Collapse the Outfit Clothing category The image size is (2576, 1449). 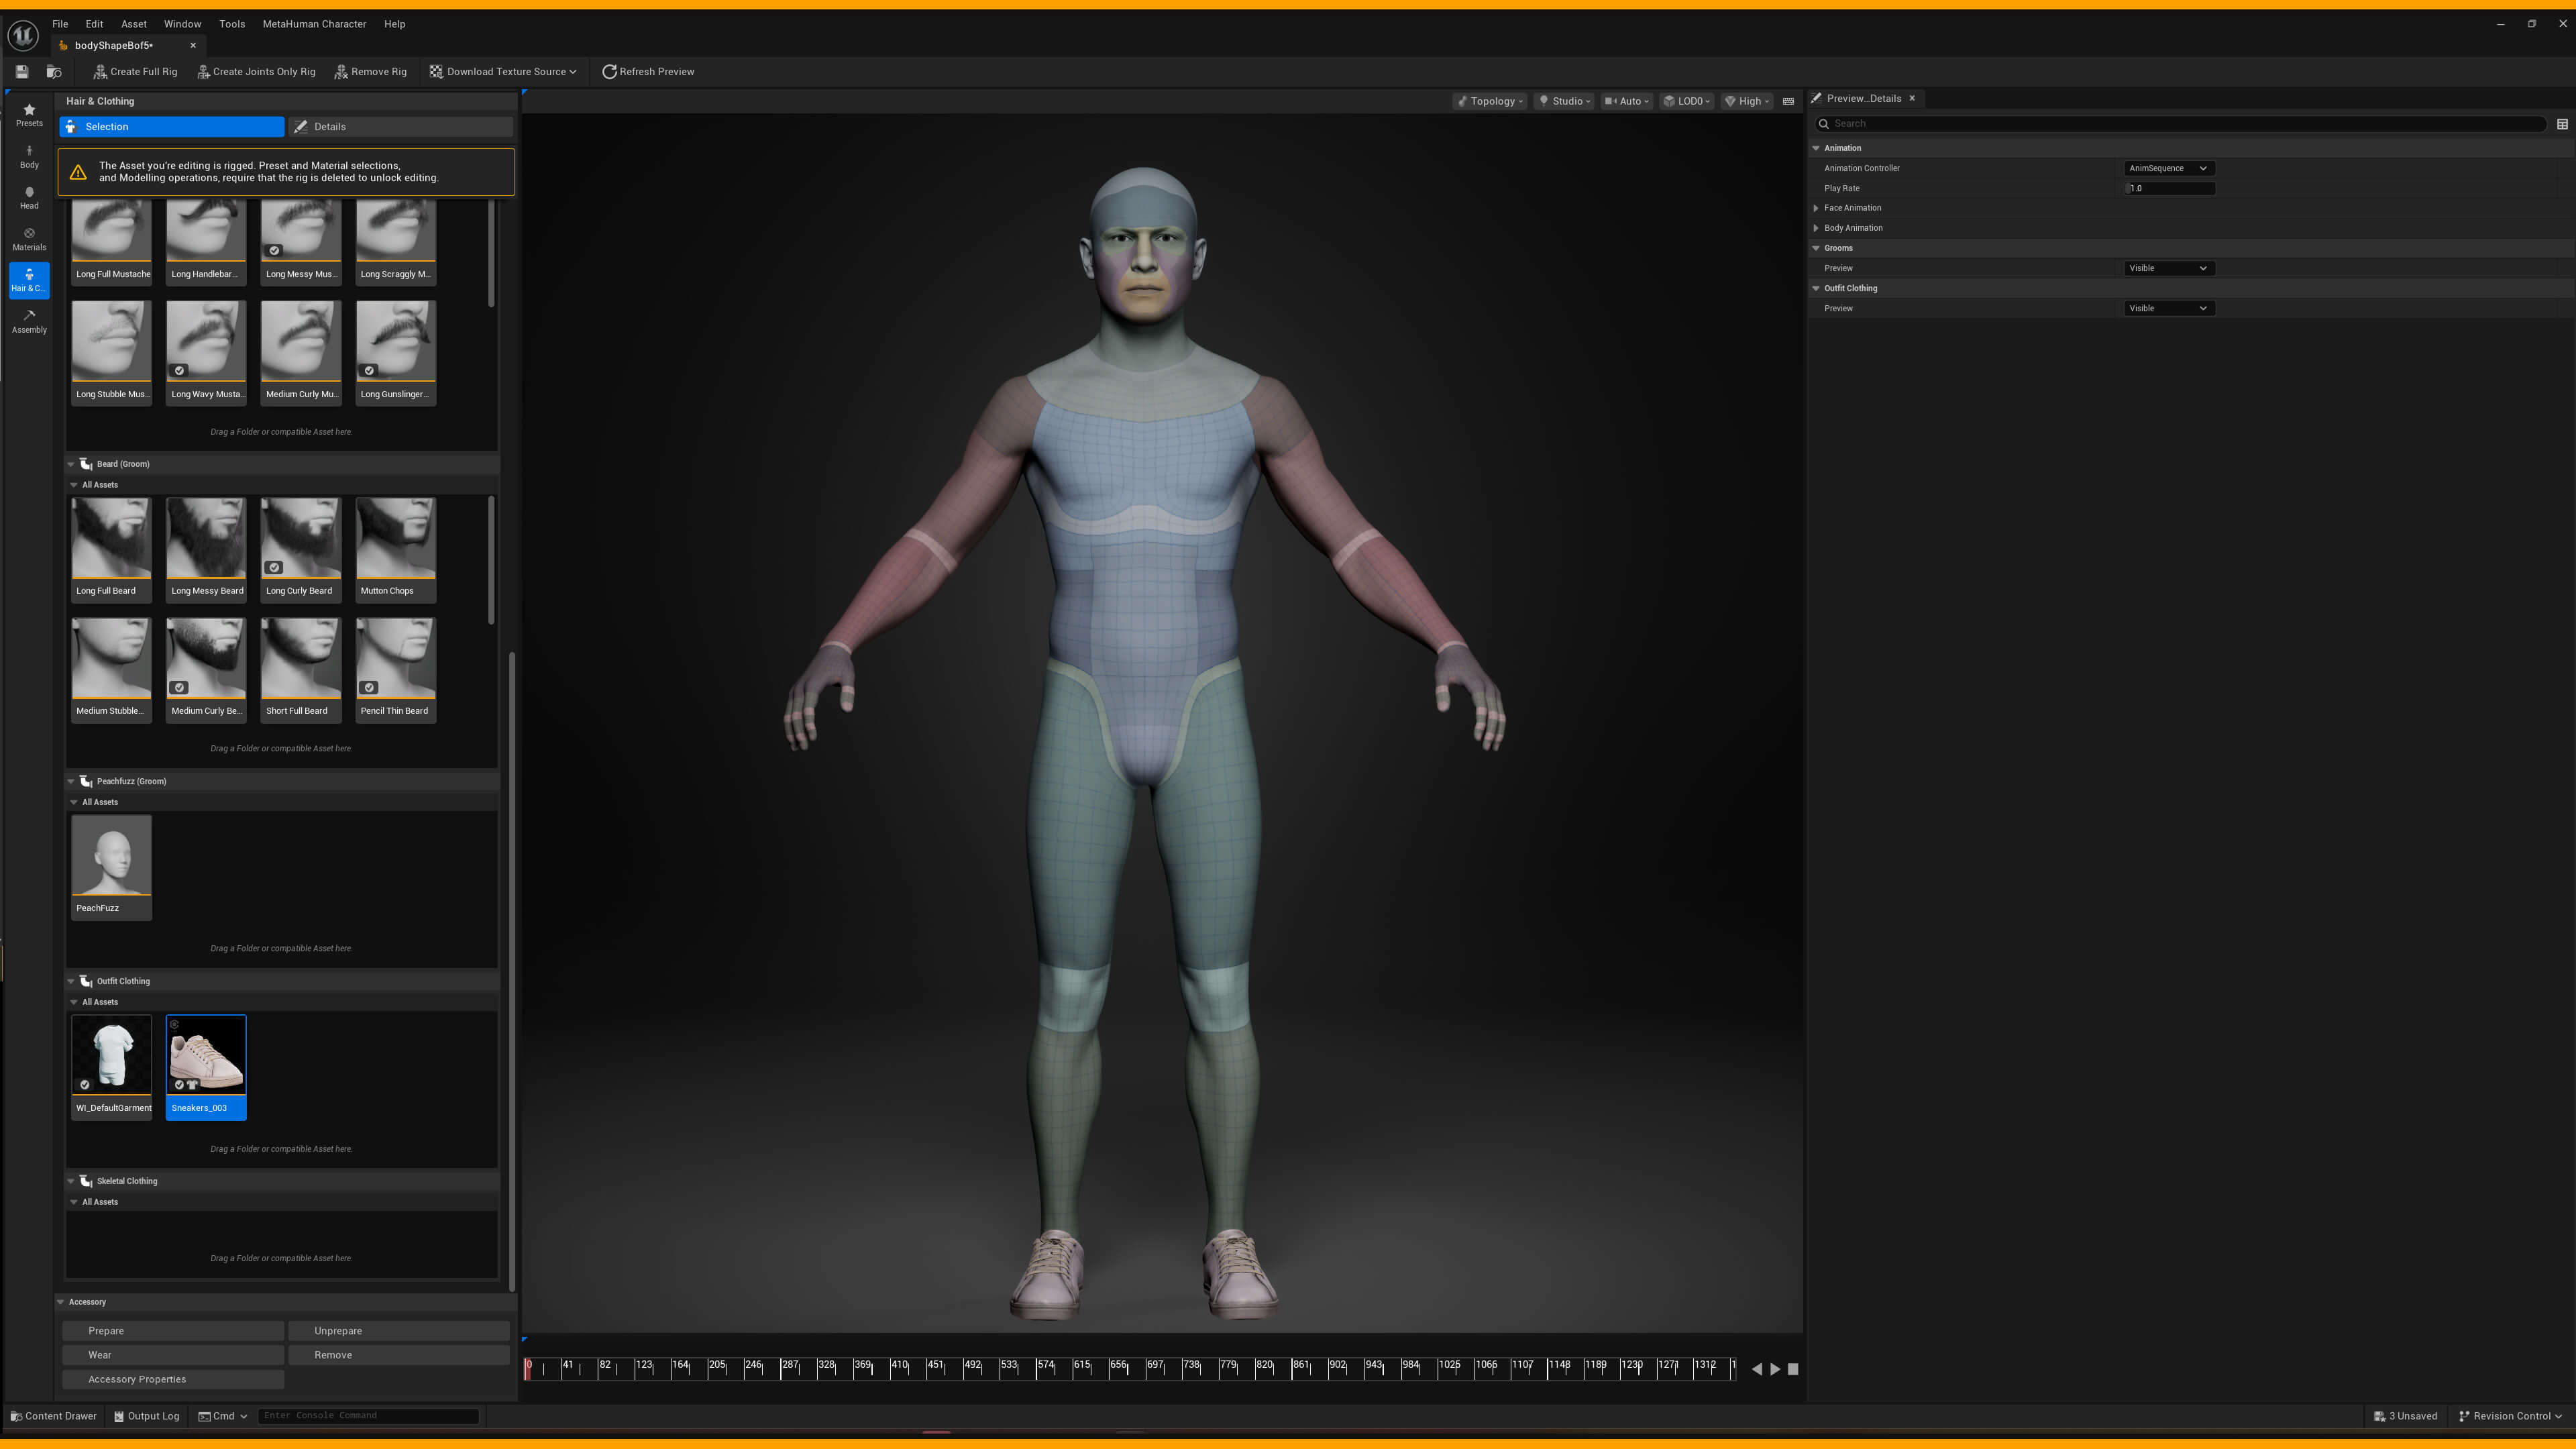(x=72, y=981)
